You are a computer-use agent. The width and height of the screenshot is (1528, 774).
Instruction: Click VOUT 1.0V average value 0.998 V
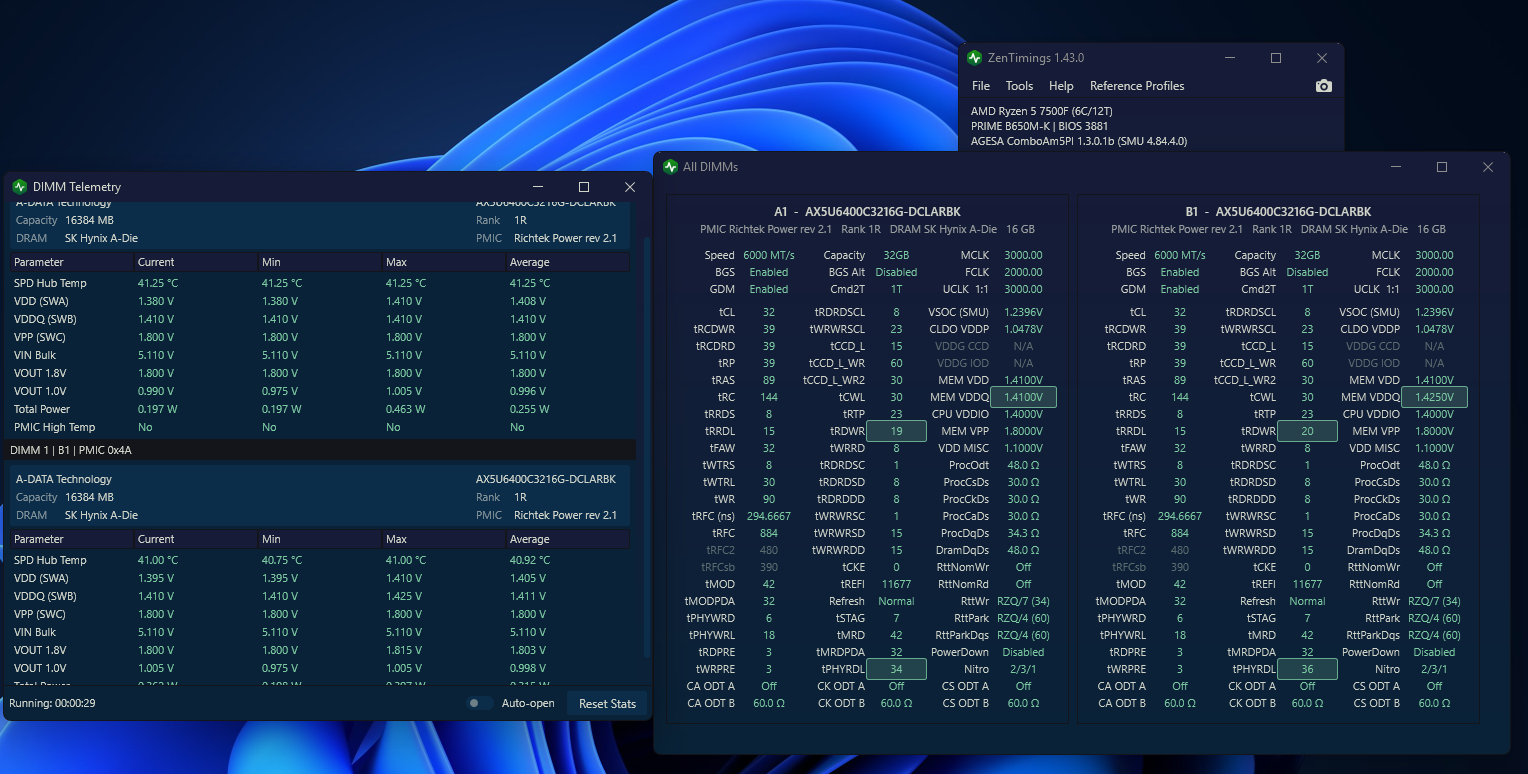(x=527, y=668)
